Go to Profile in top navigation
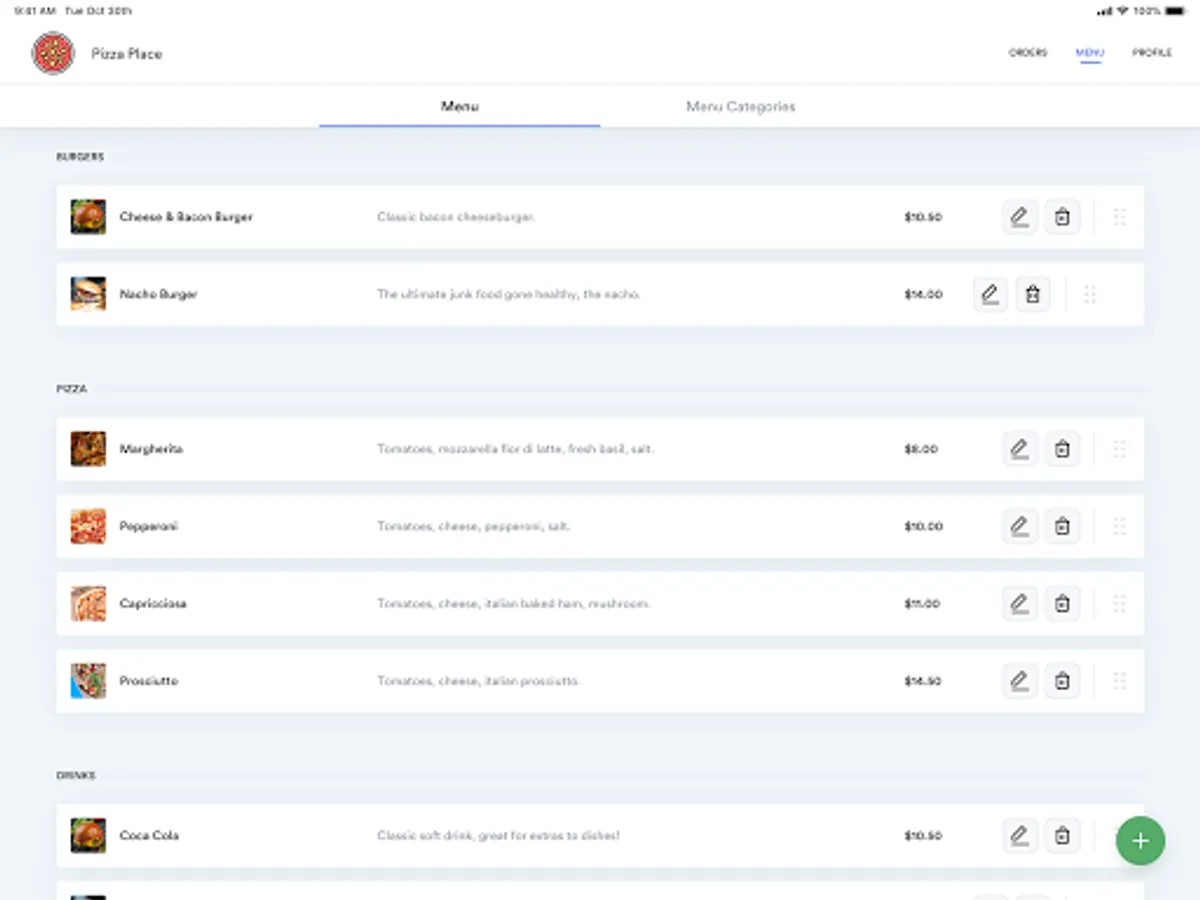This screenshot has width=1200, height=900. pyautogui.click(x=1152, y=53)
